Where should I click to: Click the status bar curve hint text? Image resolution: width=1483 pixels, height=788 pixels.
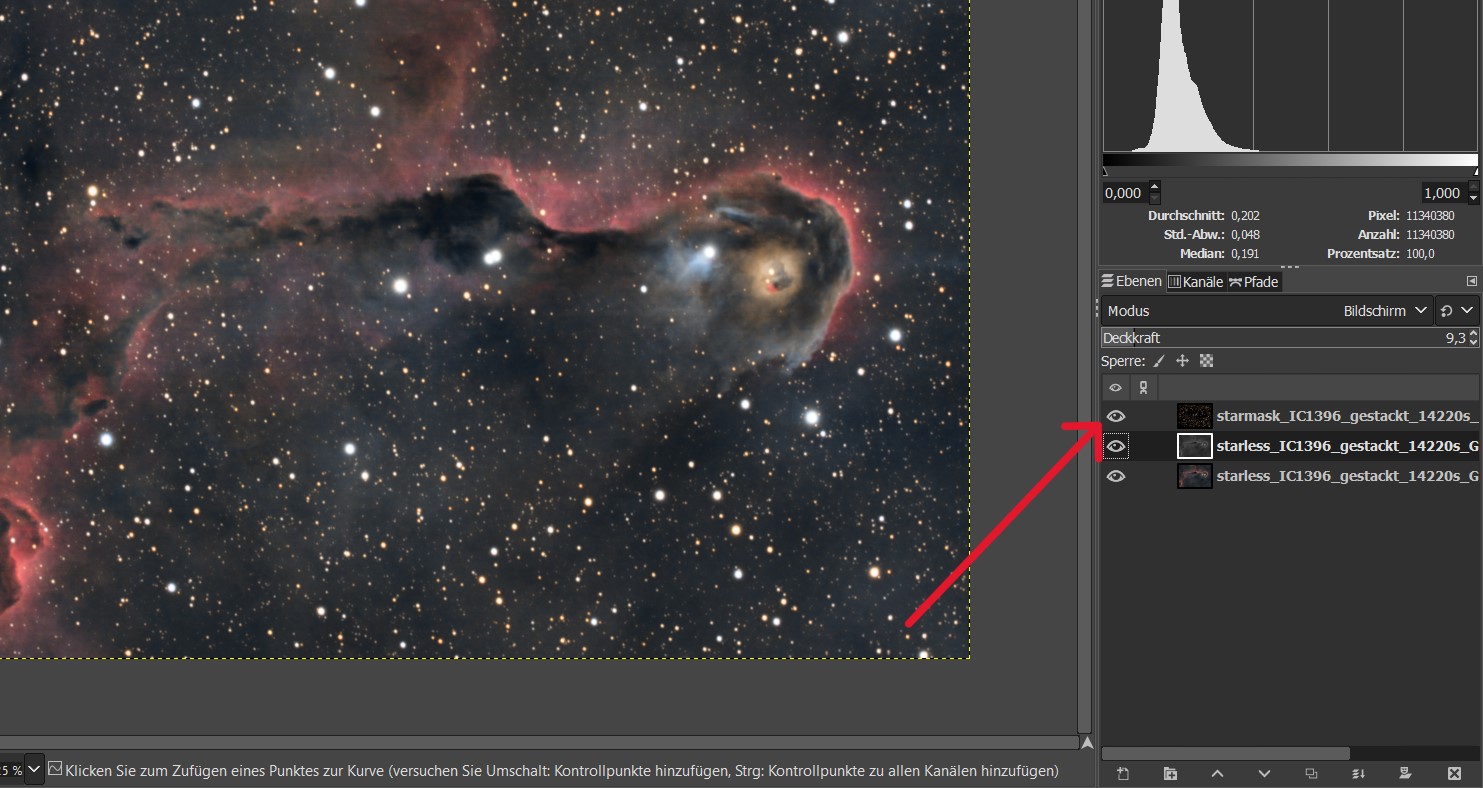tap(561, 770)
